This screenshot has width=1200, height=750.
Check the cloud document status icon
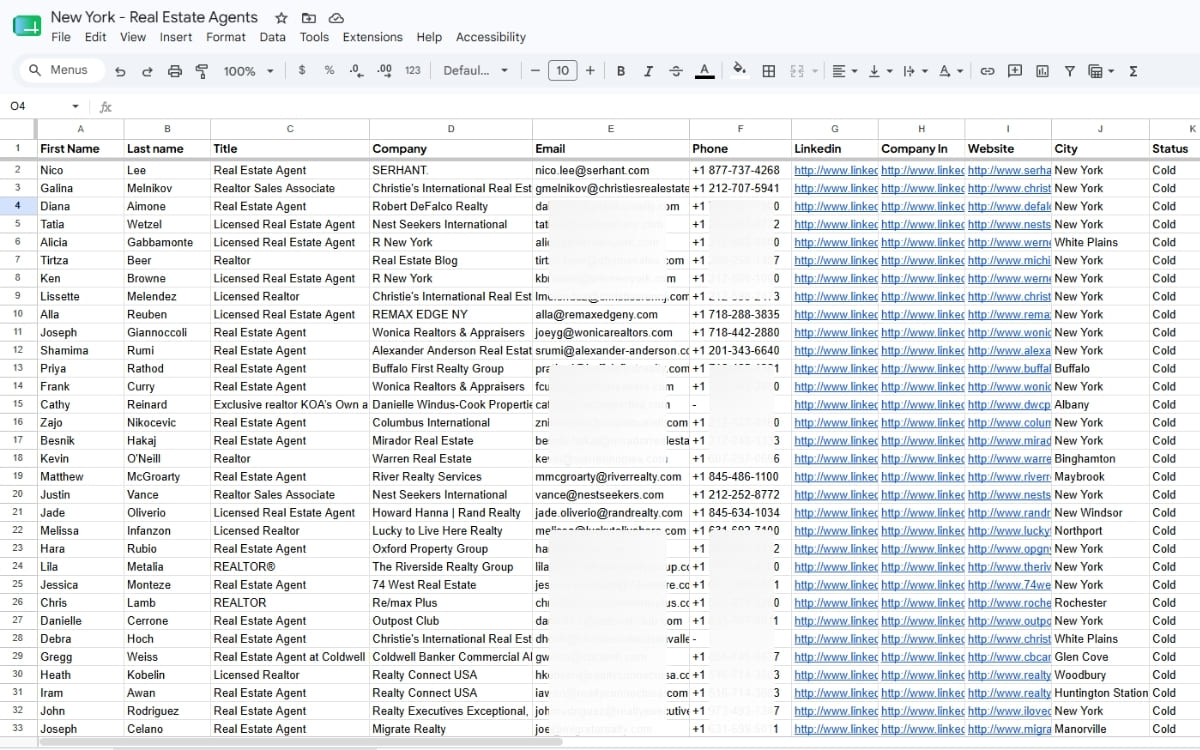pyautogui.click(x=336, y=18)
